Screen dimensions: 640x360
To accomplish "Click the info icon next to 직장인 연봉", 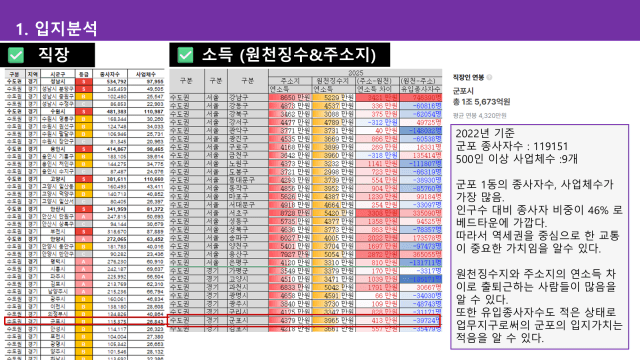I will [489, 77].
